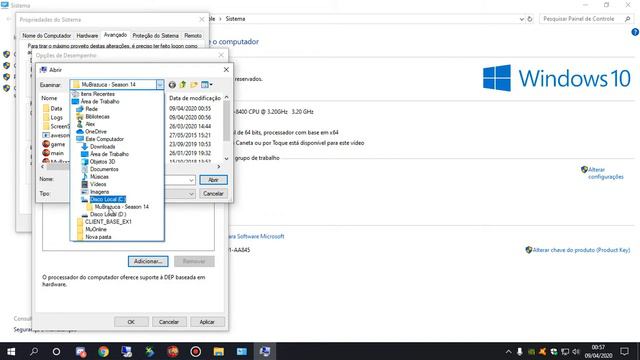Click OK in Opções de Desempenho window
The height and width of the screenshot is (360, 640).
131,322
